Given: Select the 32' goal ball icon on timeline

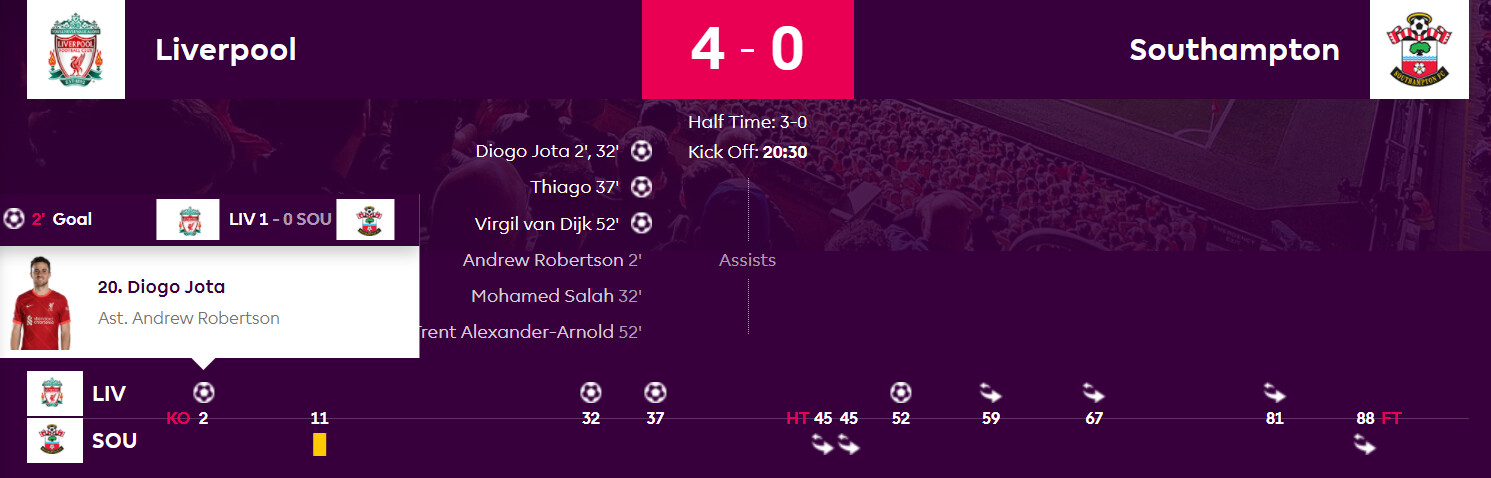Looking at the screenshot, I should pyautogui.click(x=591, y=392).
